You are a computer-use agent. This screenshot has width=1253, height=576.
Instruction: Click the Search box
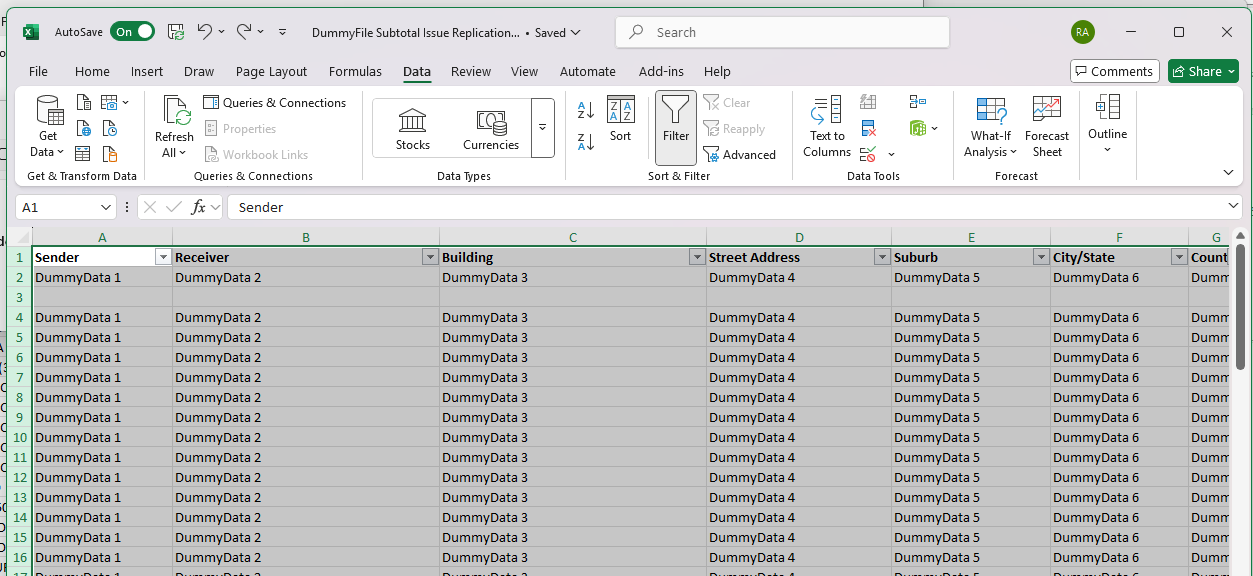coord(782,32)
